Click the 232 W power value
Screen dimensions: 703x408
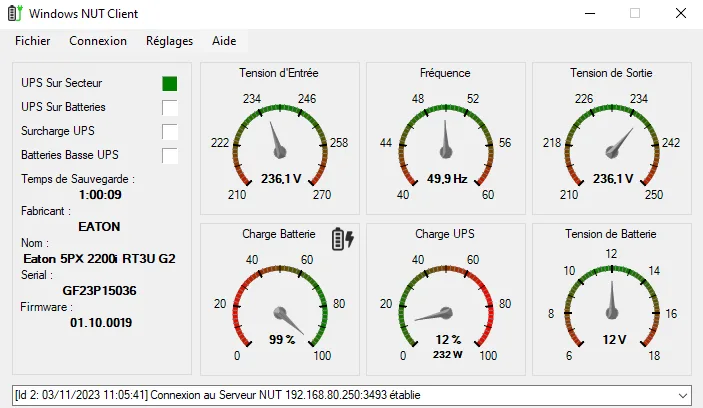(x=447, y=355)
